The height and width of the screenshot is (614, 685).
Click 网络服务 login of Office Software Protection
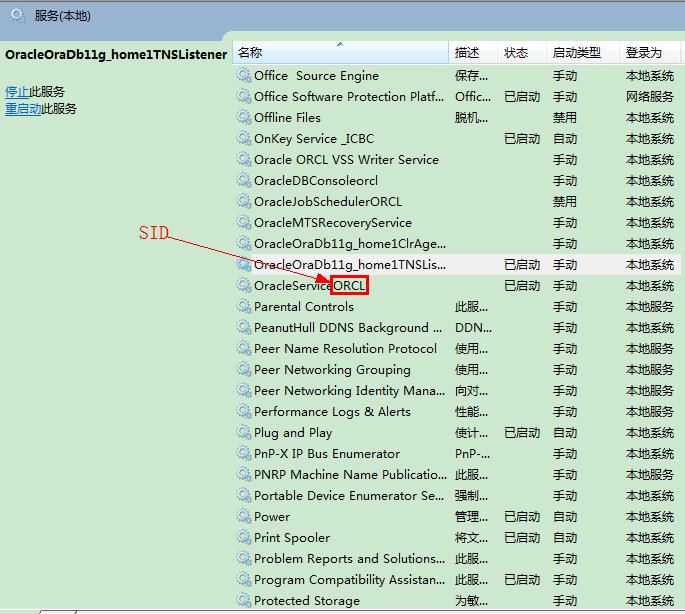coord(650,97)
